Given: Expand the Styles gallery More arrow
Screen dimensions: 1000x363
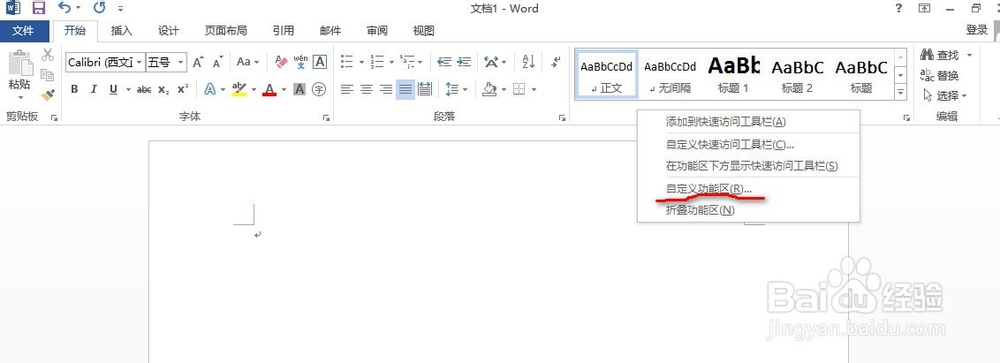Looking at the screenshot, I should tap(901, 93).
